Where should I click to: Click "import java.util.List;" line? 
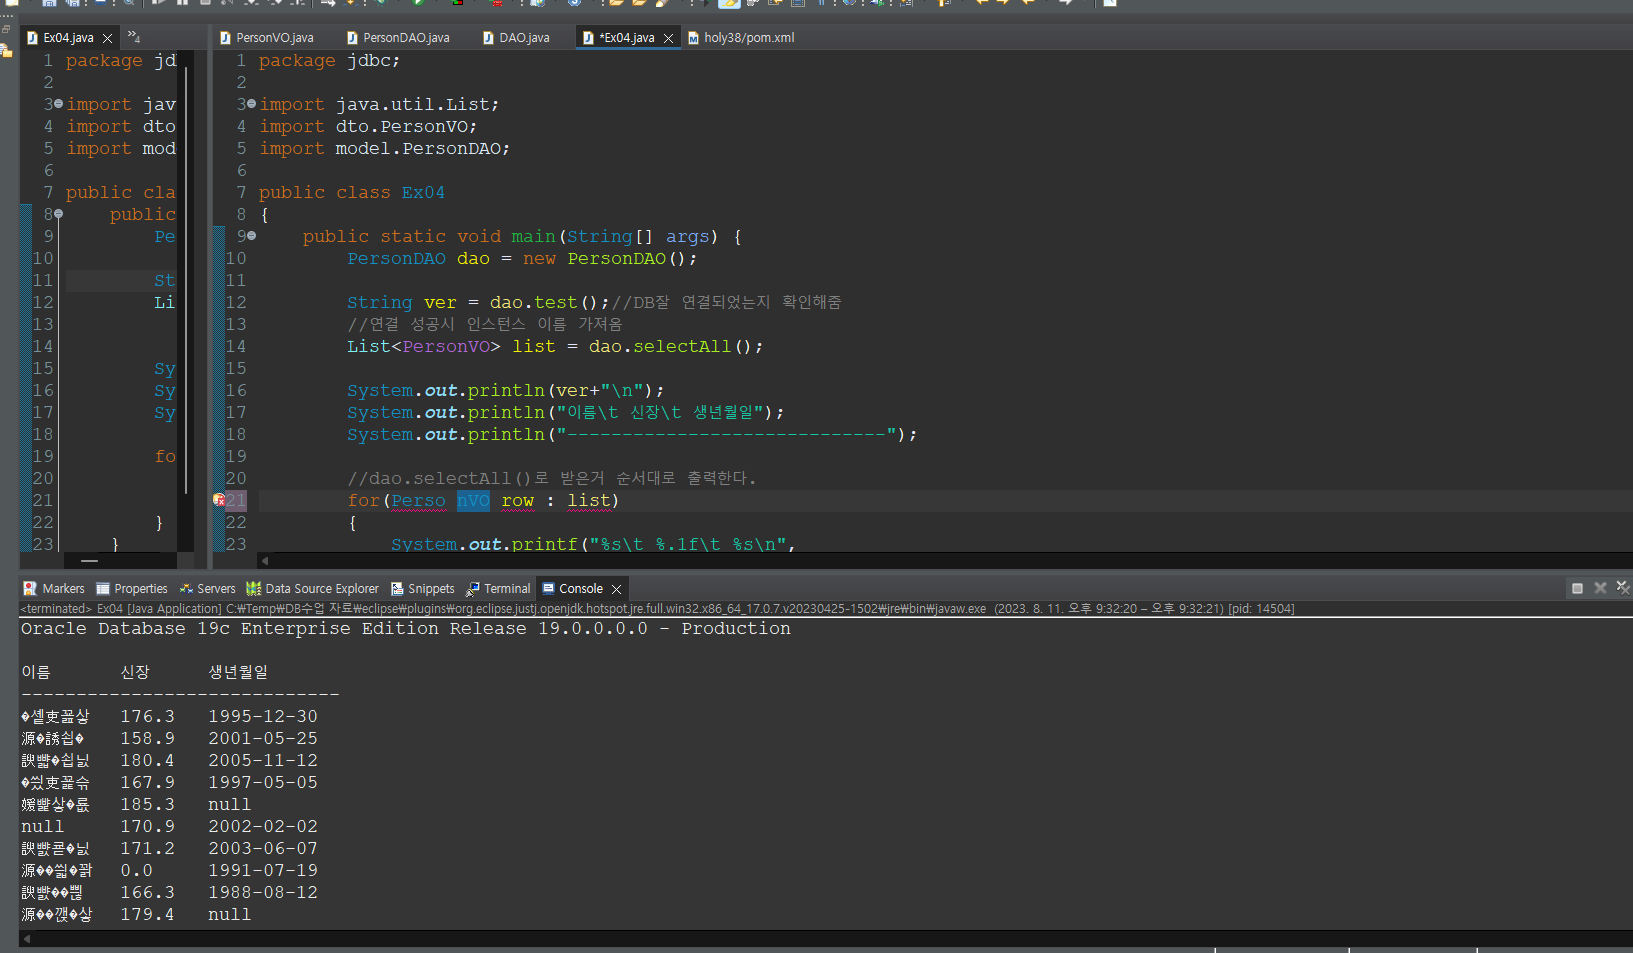pyautogui.click(x=379, y=105)
